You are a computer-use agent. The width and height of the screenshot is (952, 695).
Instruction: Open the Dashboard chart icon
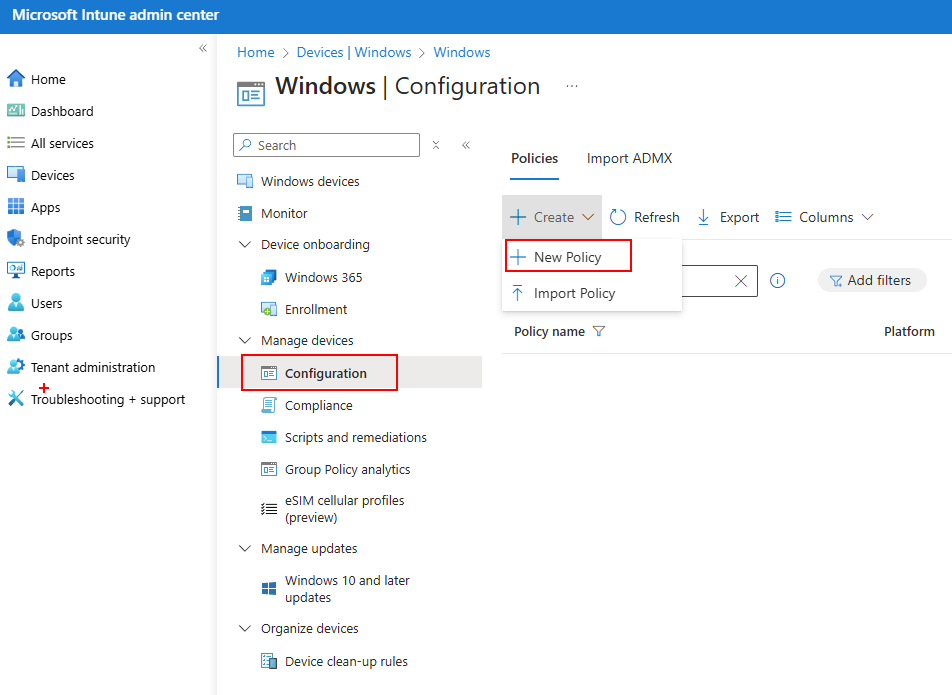(16, 110)
